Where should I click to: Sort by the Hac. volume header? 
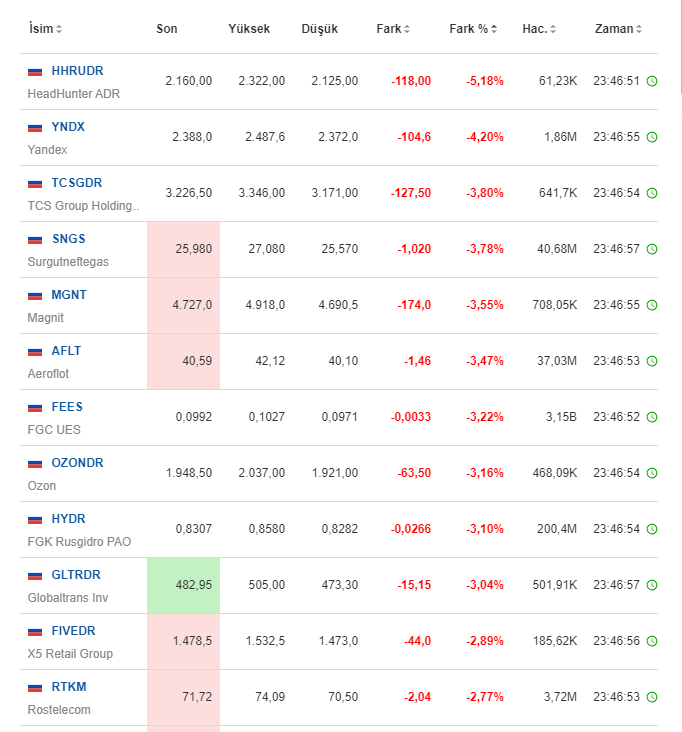click(x=540, y=29)
